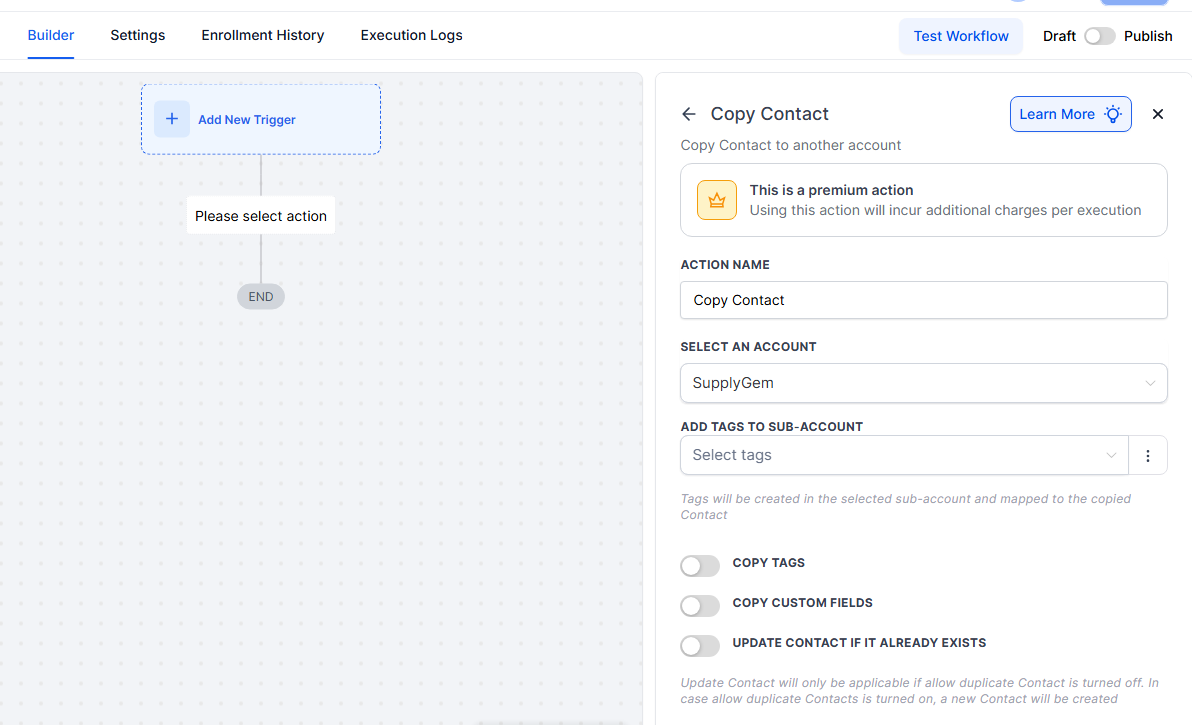Enable the Copy Tags toggle
This screenshot has height=725, width=1192.
pyautogui.click(x=700, y=565)
